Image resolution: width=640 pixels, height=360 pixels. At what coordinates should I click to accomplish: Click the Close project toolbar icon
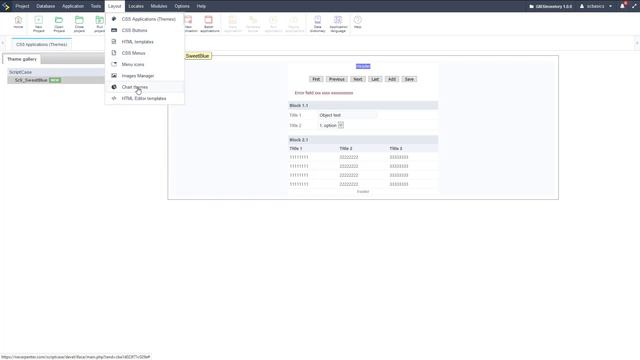coord(79,24)
